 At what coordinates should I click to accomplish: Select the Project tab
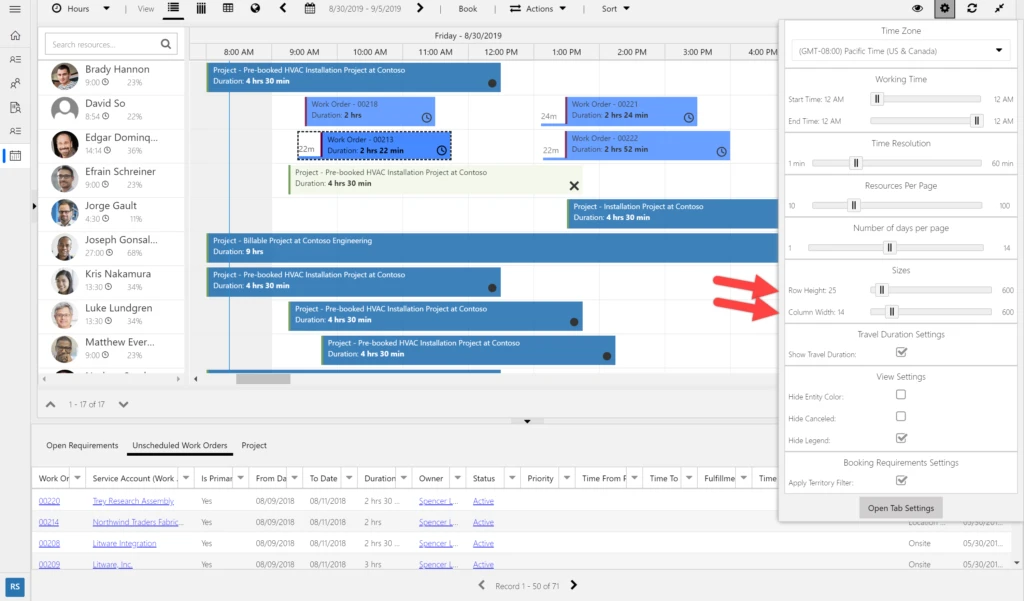(254, 446)
